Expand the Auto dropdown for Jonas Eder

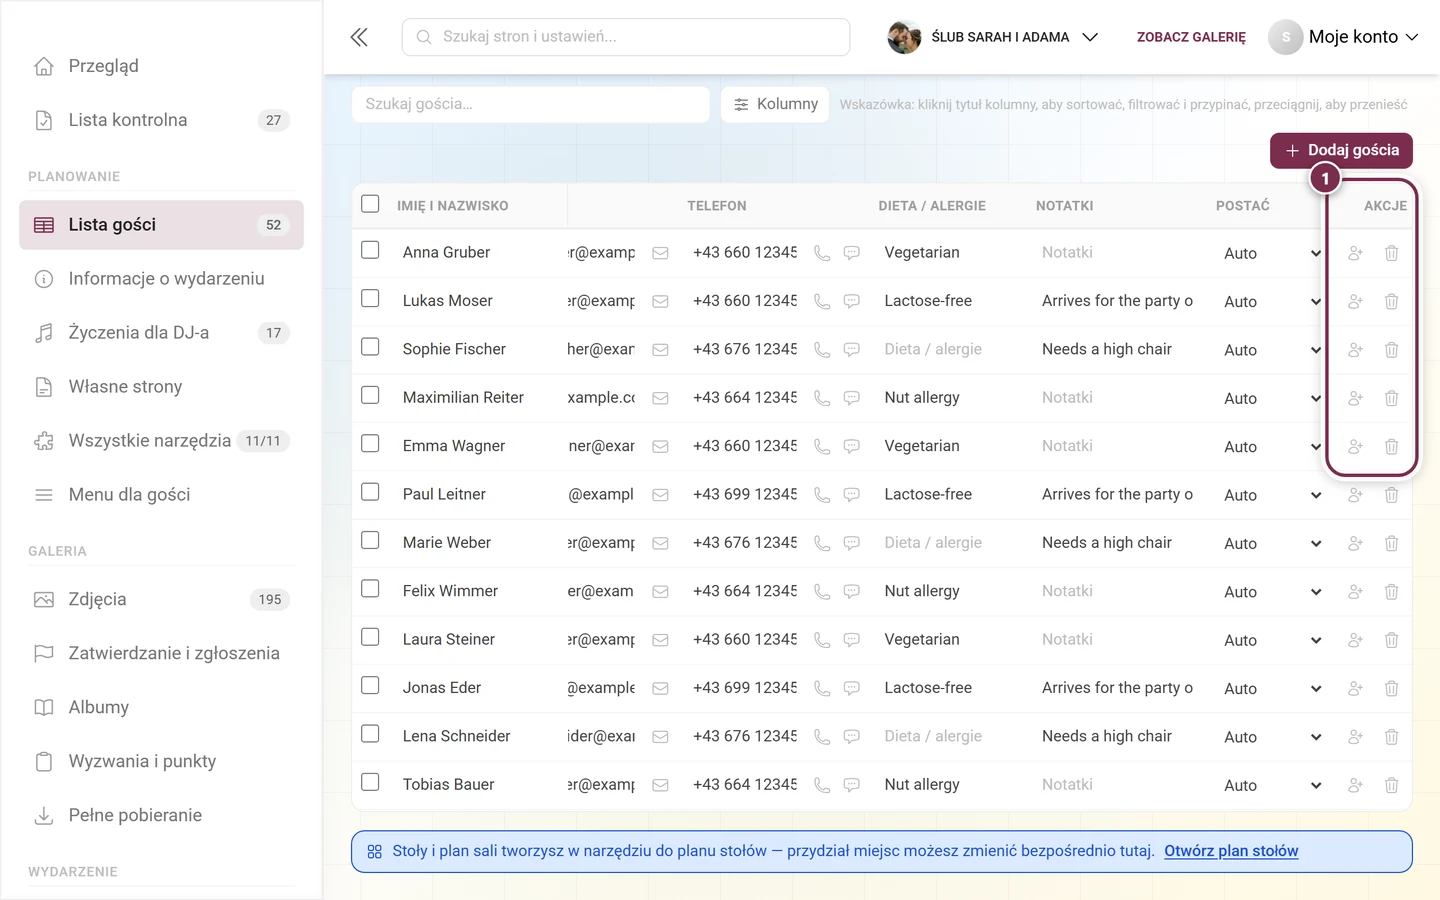point(1272,689)
